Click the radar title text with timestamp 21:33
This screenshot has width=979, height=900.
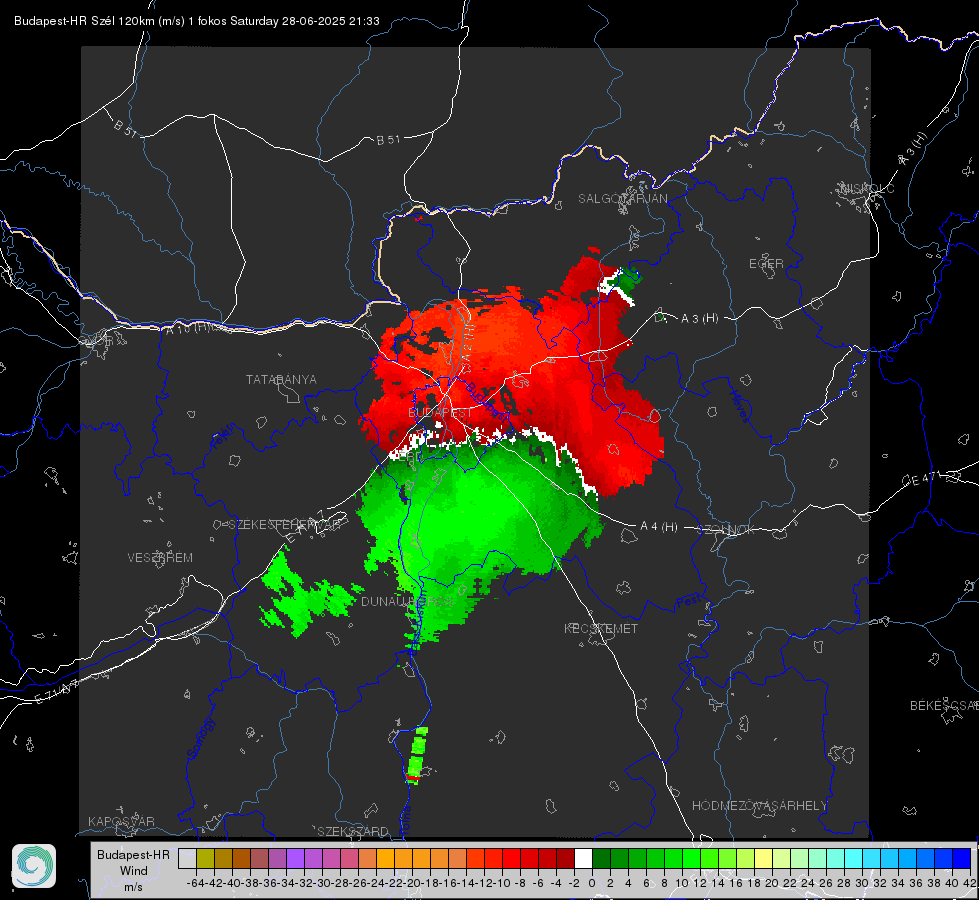pos(197,21)
